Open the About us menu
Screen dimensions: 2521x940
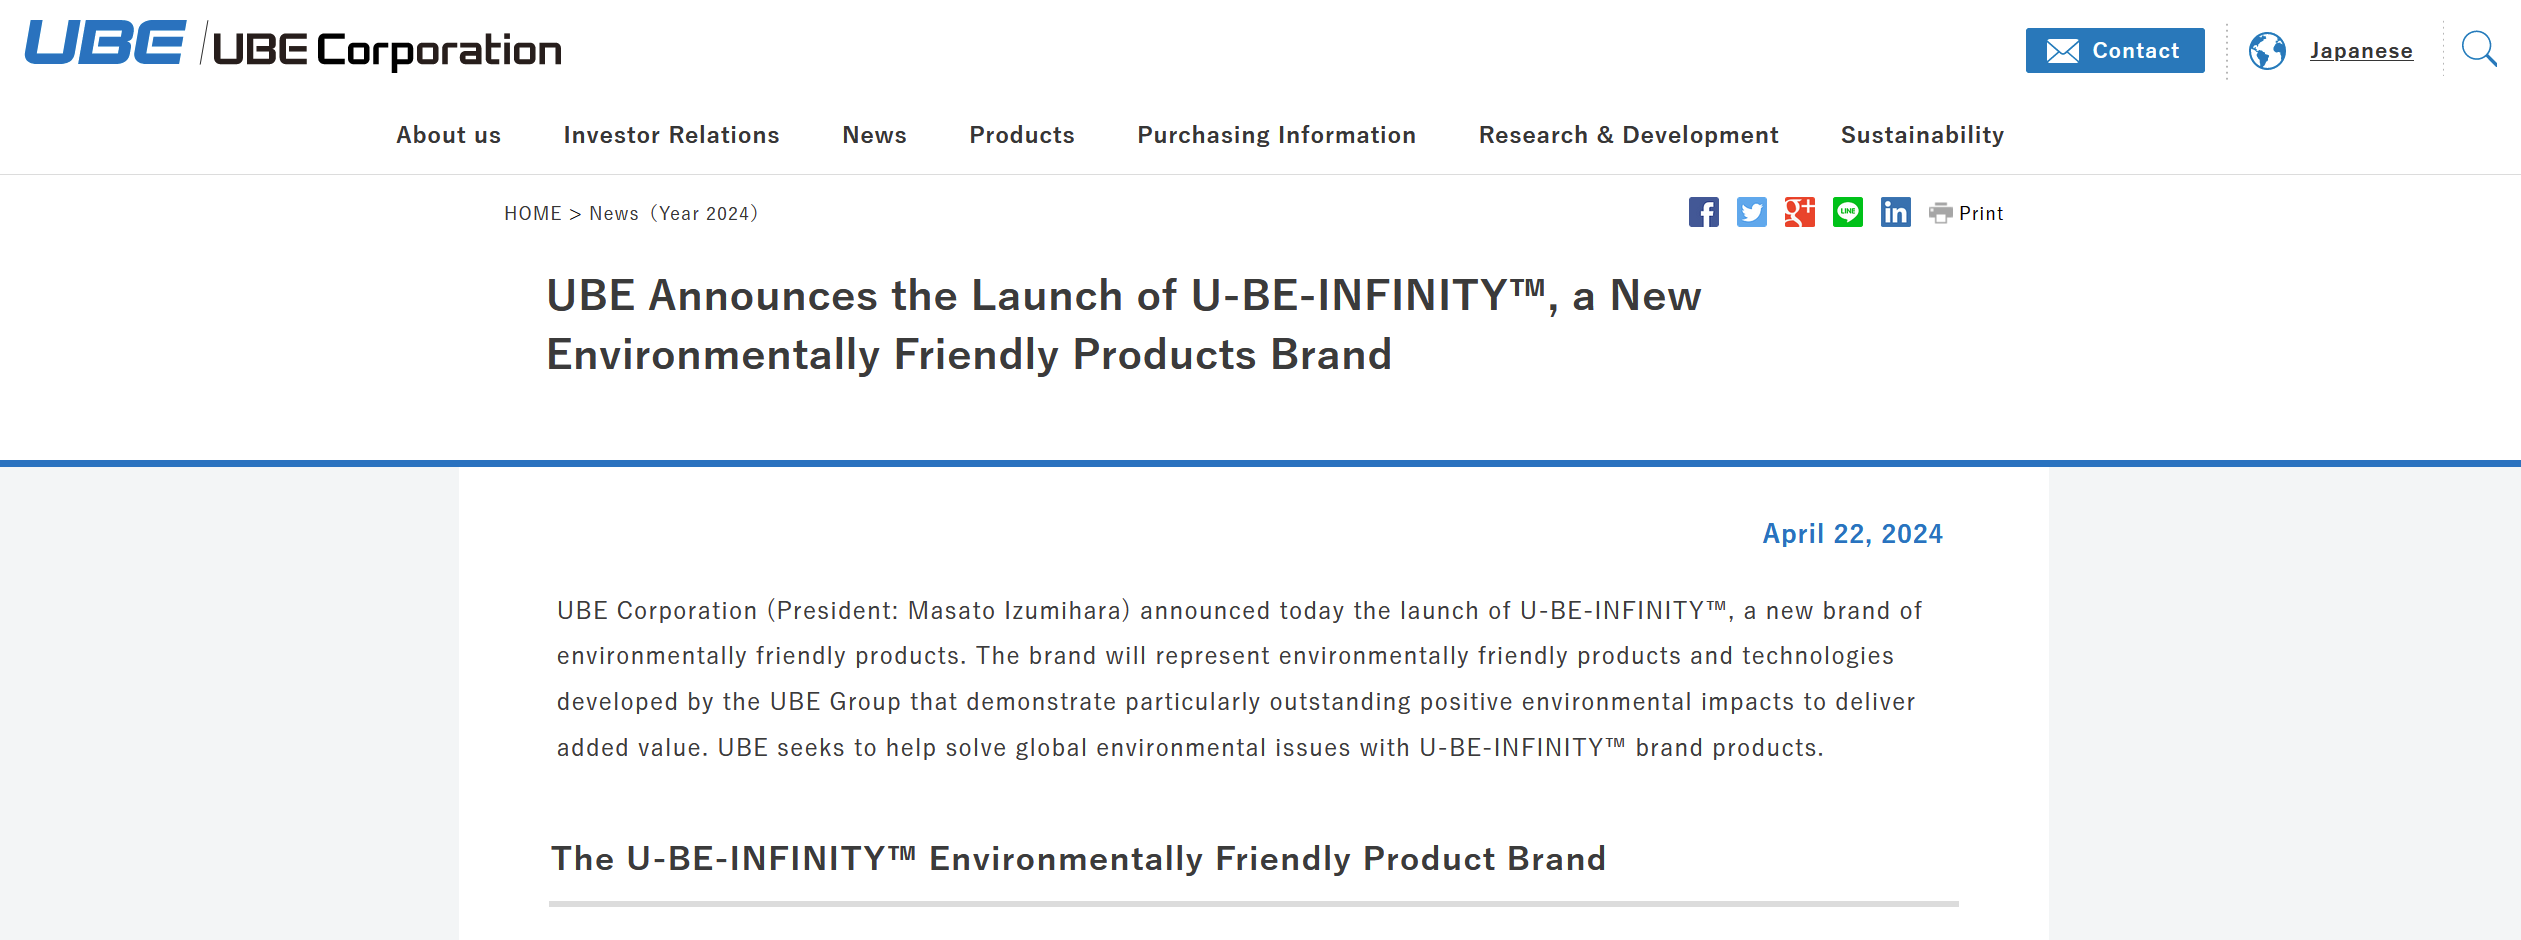[x=448, y=135]
